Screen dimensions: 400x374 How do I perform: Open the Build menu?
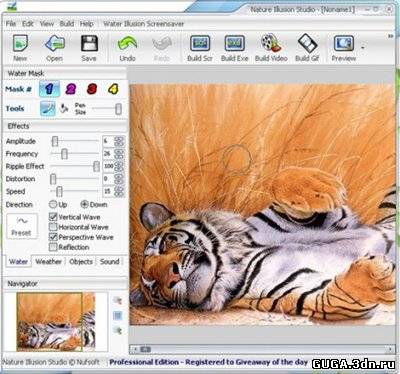(67, 24)
